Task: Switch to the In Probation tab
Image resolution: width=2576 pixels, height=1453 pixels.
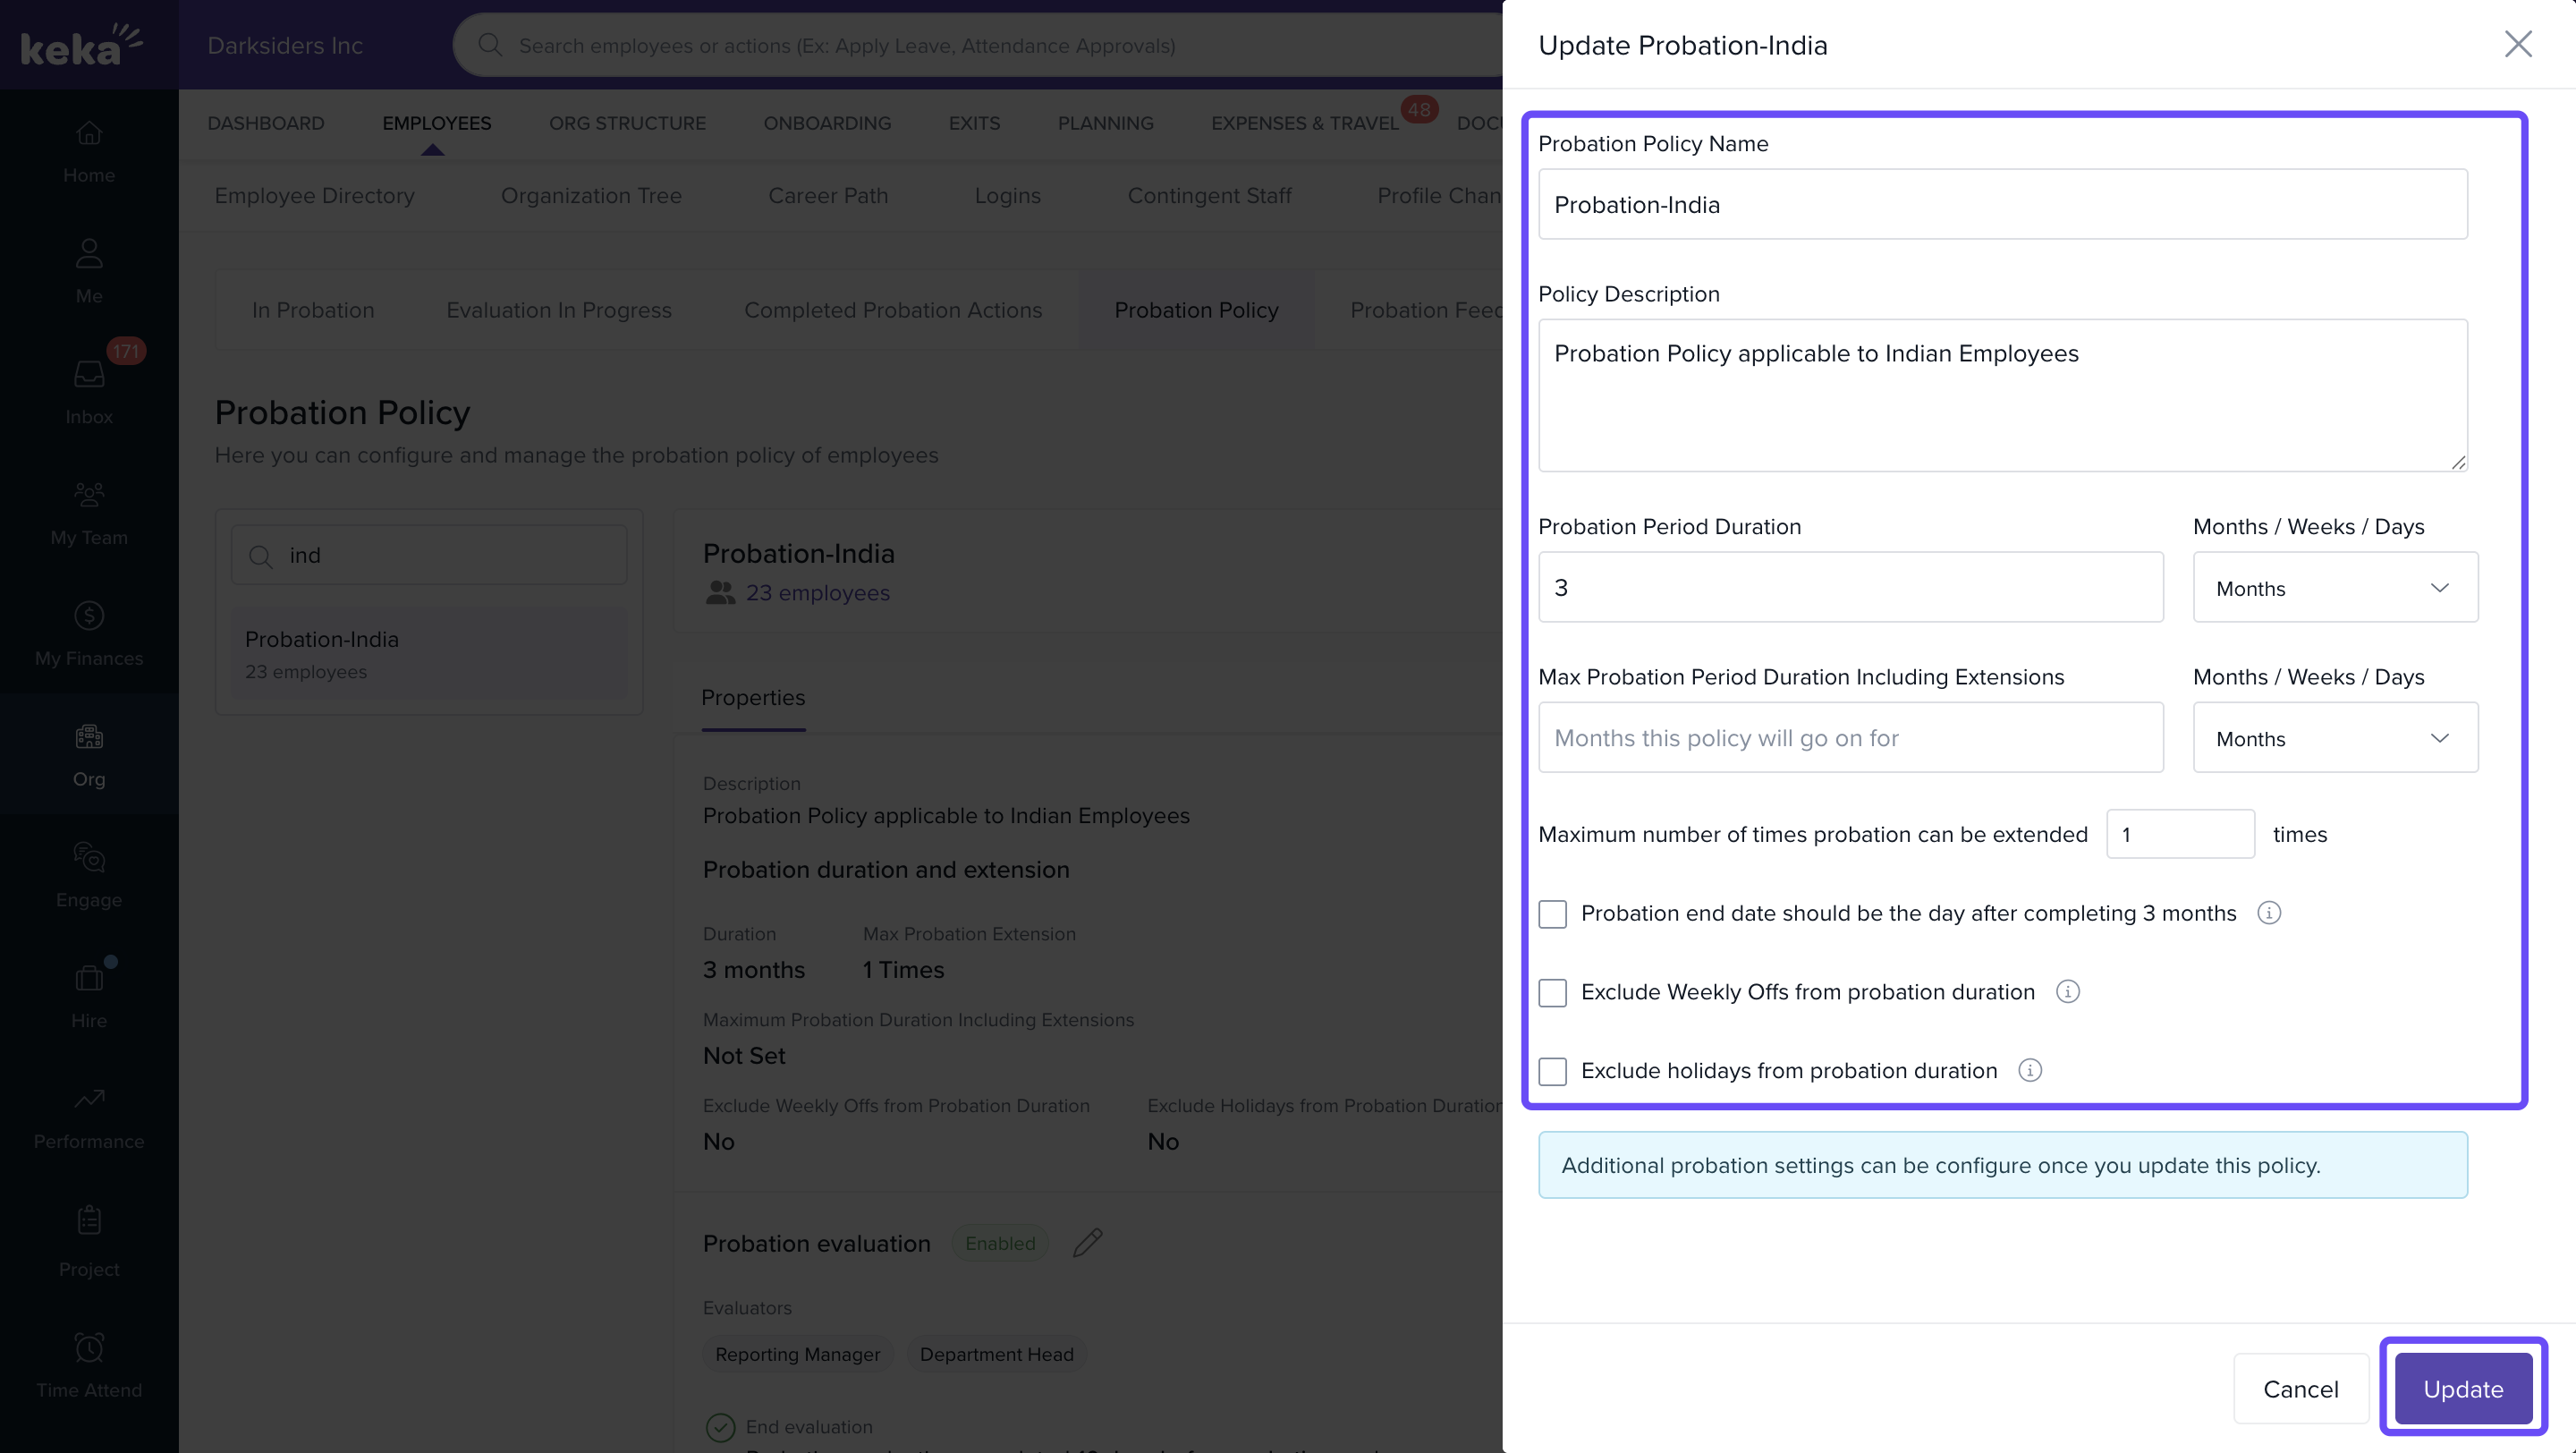Action: pyautogui.click(x=313, y=310)
